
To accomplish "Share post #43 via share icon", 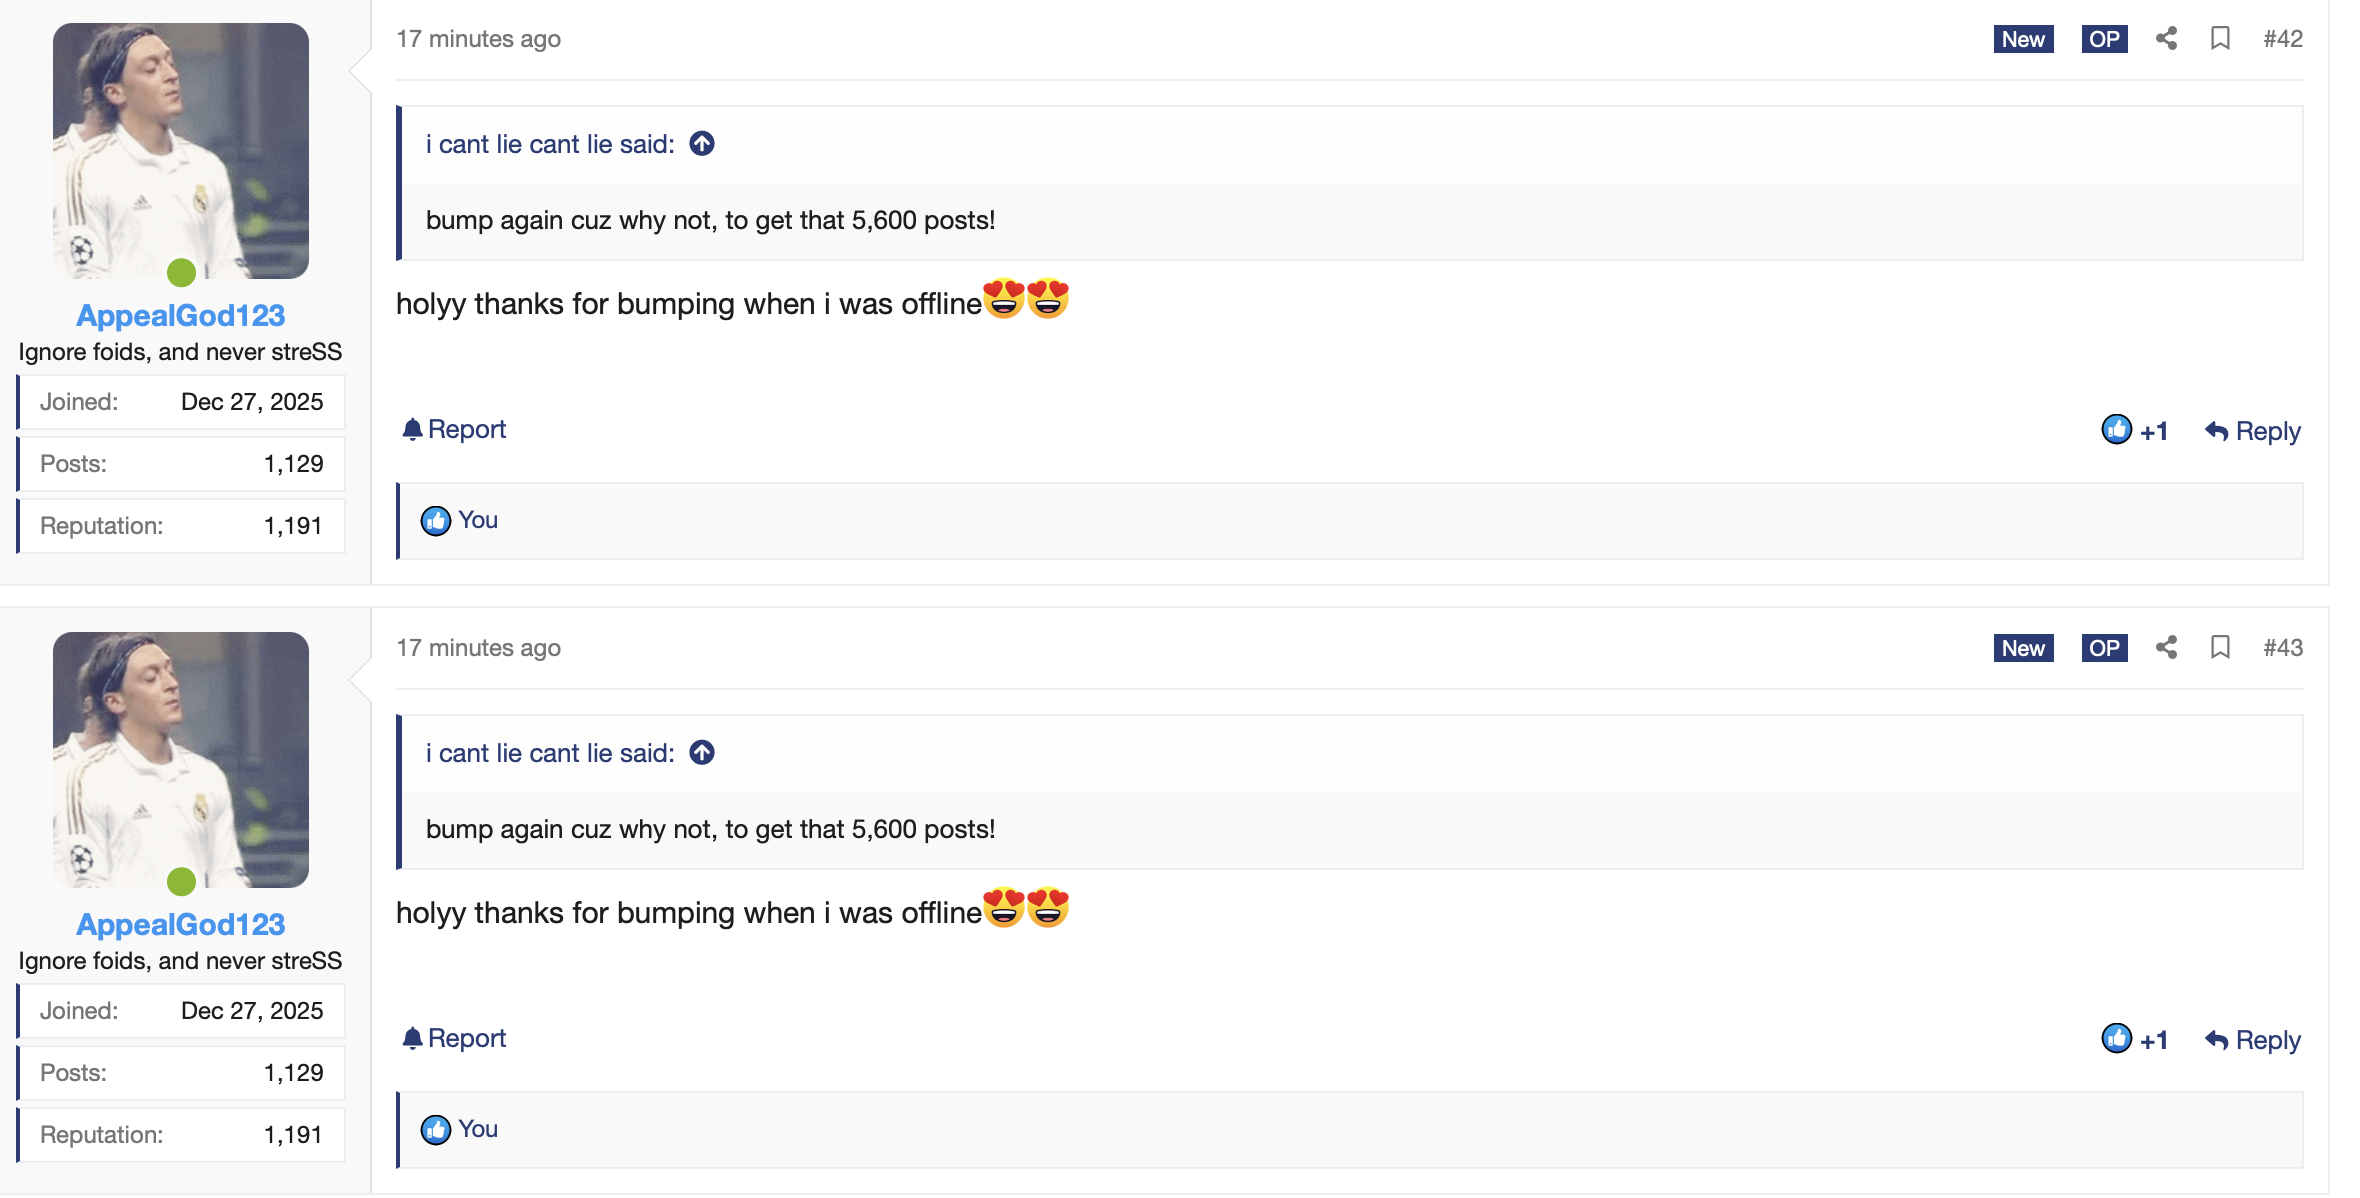I will click(2166, 648).
